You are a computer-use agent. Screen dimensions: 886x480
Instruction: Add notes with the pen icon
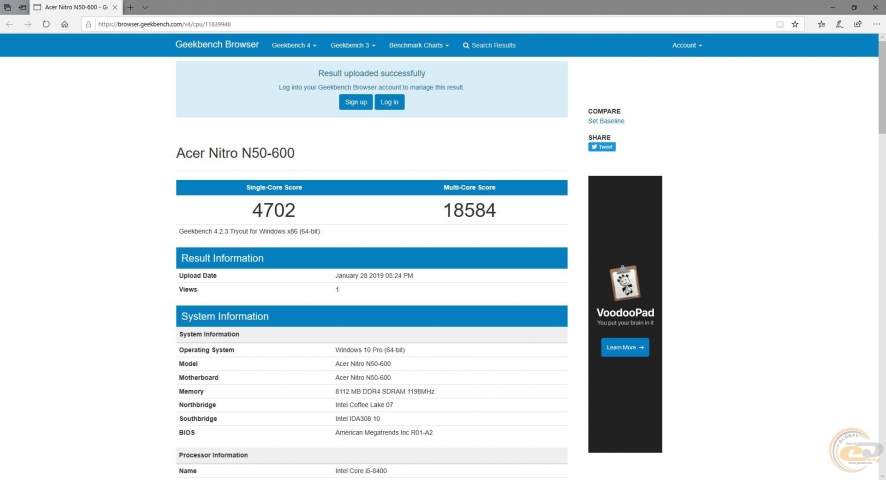click(x=840, y=24)
